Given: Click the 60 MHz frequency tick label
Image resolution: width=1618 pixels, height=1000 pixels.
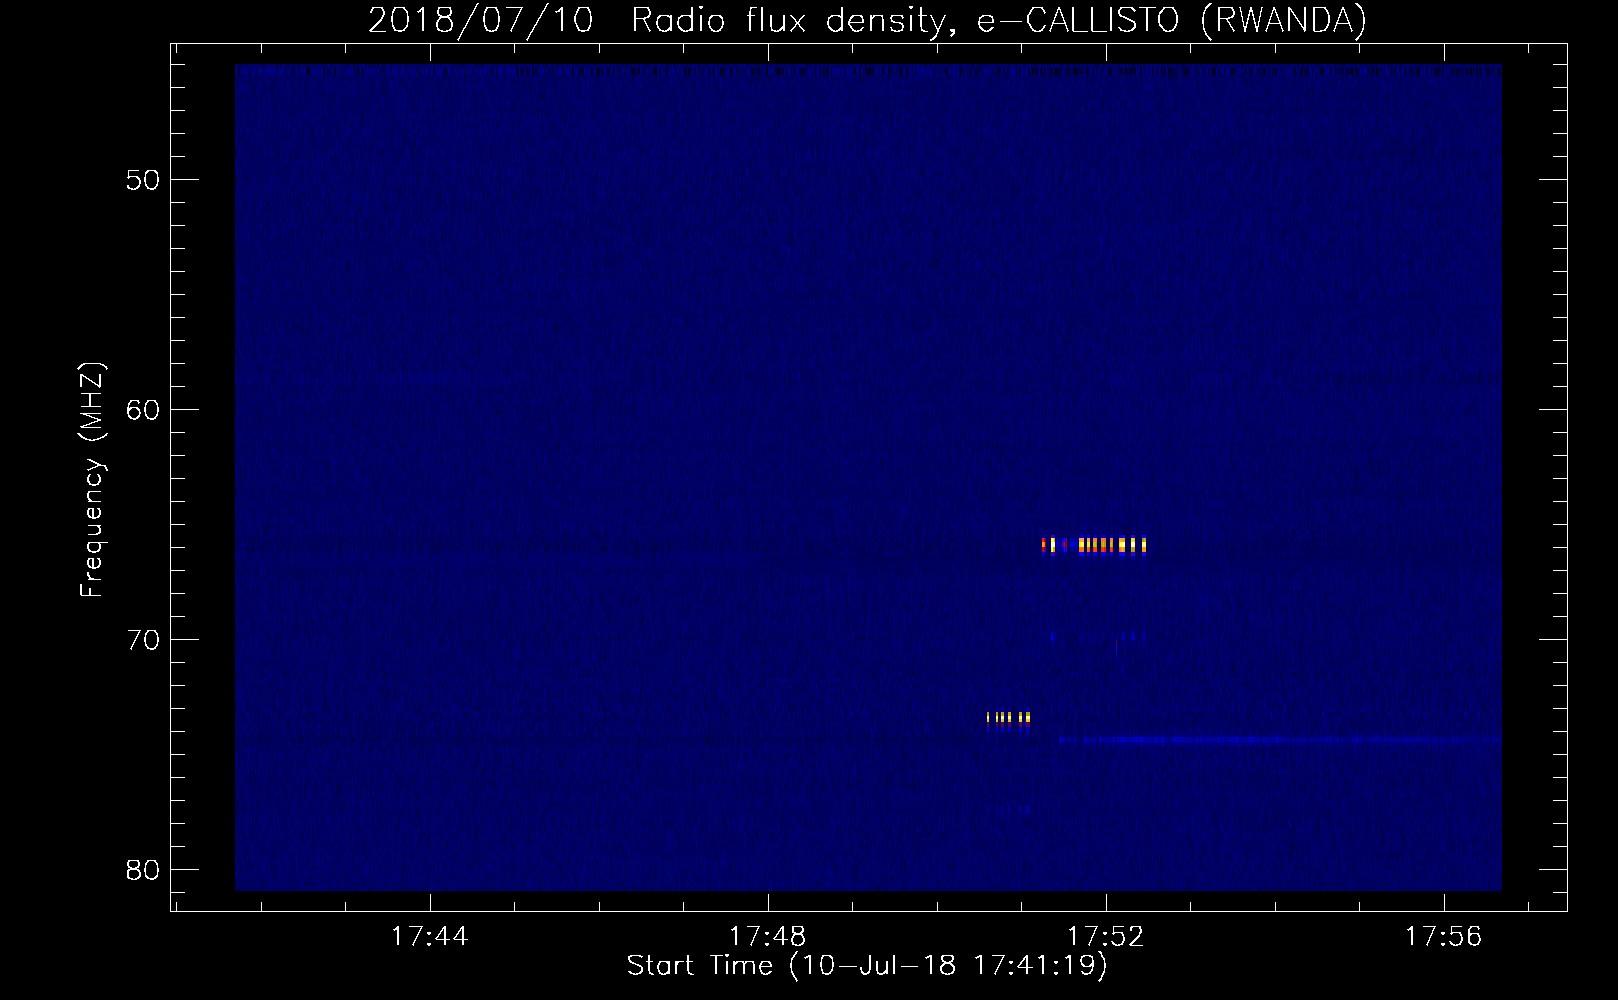Looking at the screenshot, I should click(144, 410).
